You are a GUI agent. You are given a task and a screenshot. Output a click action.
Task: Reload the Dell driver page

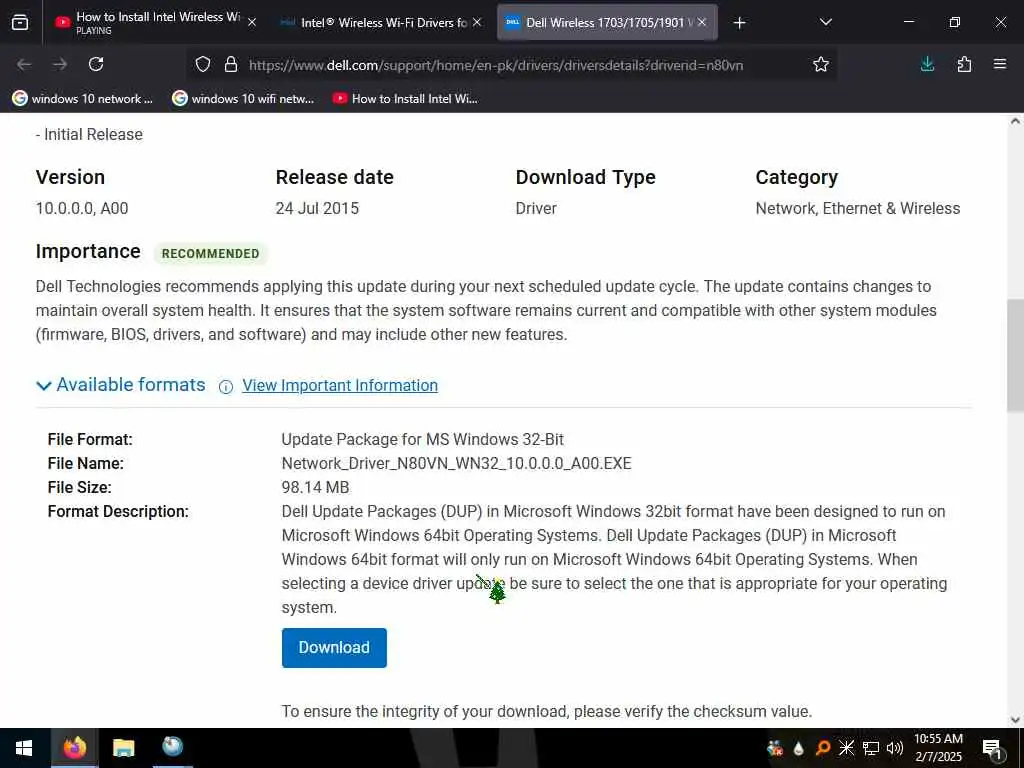pyautogui.click(x=96, y=64)
